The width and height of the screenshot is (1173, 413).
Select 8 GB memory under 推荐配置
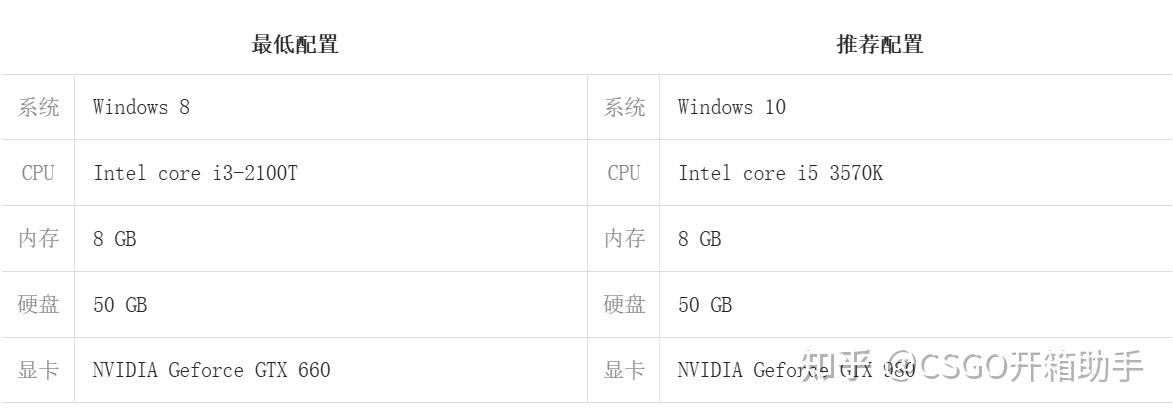699,239
